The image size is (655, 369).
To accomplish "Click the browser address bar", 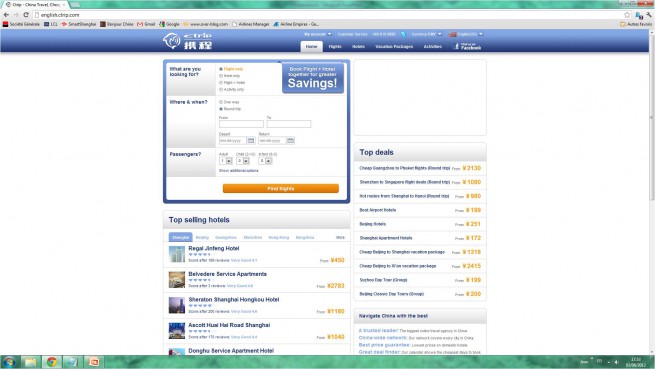I will point(330,15).
